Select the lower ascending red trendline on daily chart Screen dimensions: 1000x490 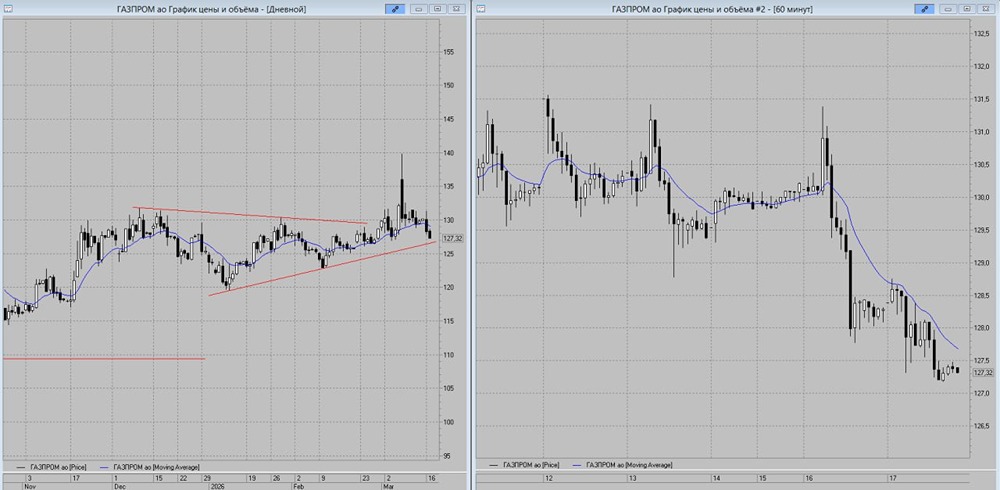tap(322, 268)
